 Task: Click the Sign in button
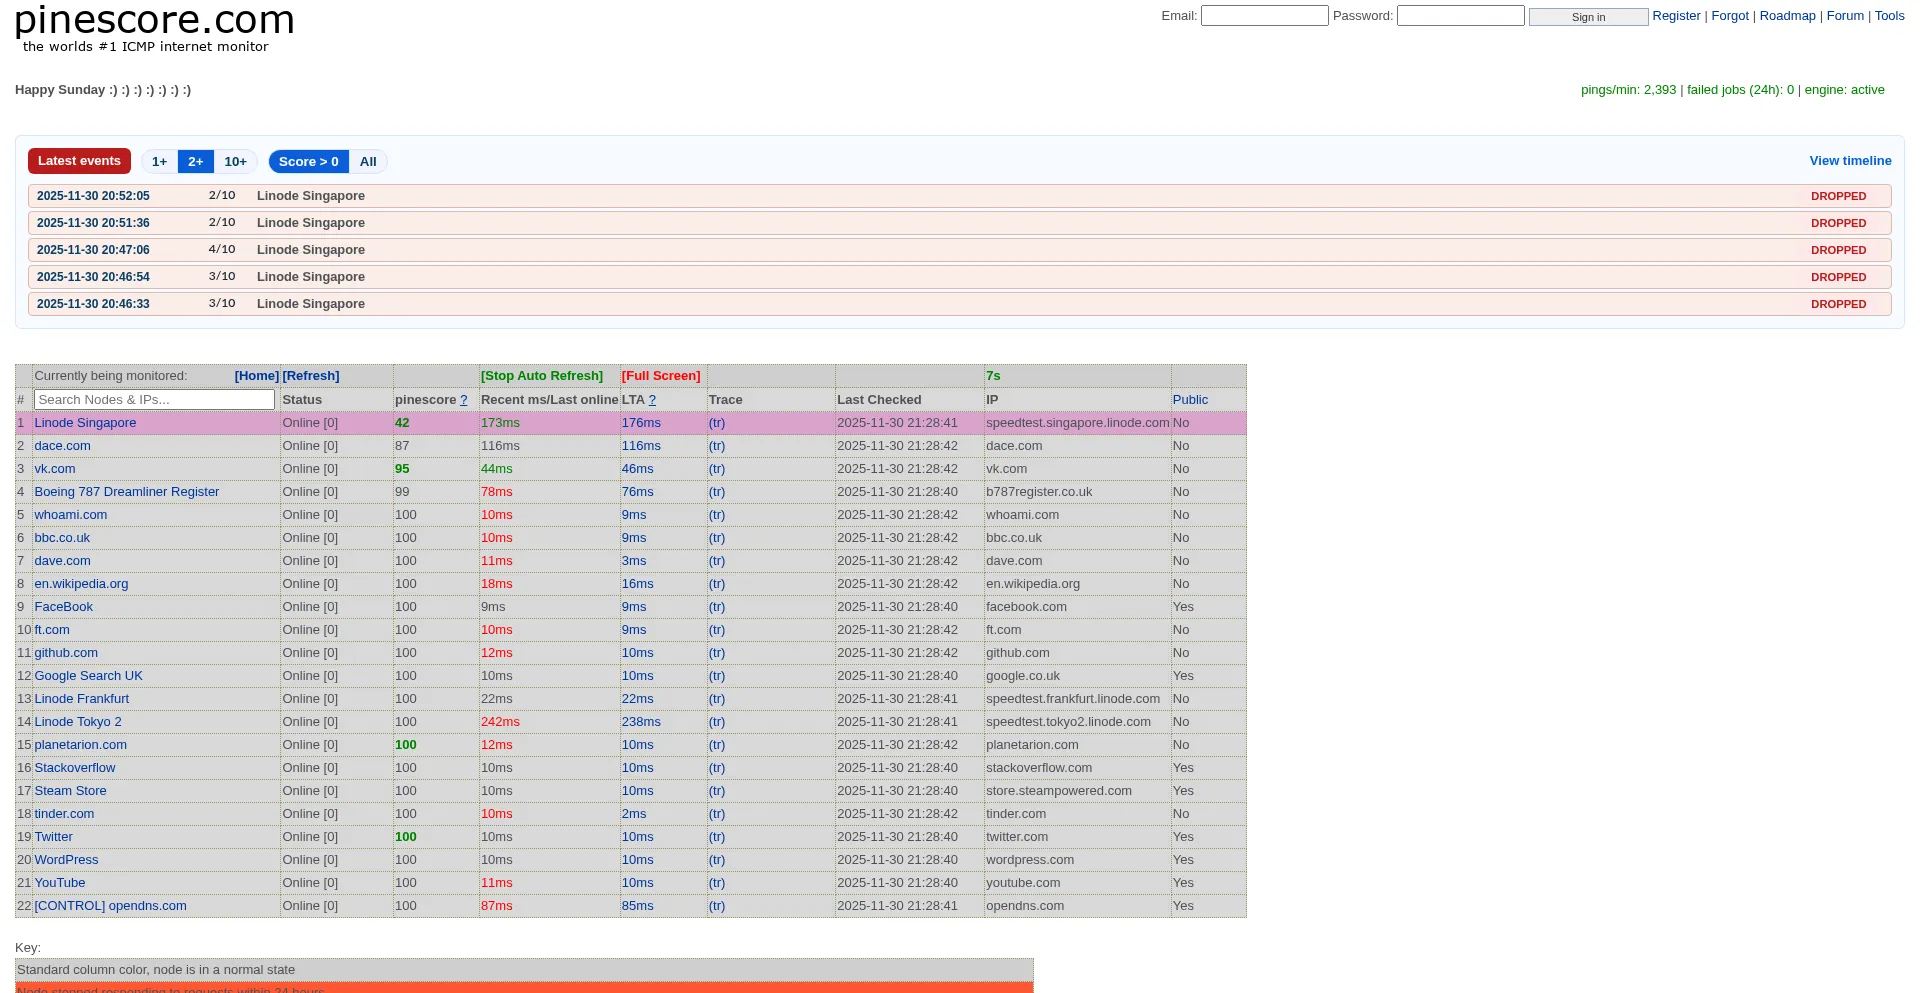pyautogui.click(x=1587, y=17)
